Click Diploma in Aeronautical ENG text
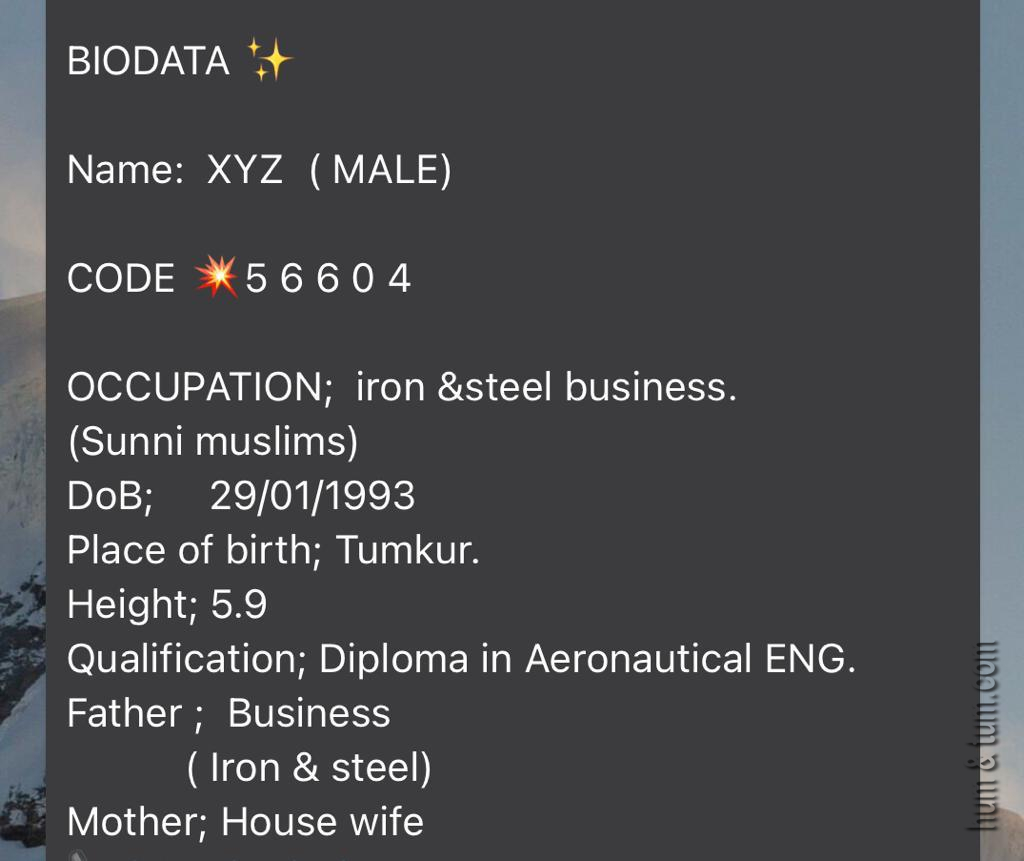 click(587, 658)
